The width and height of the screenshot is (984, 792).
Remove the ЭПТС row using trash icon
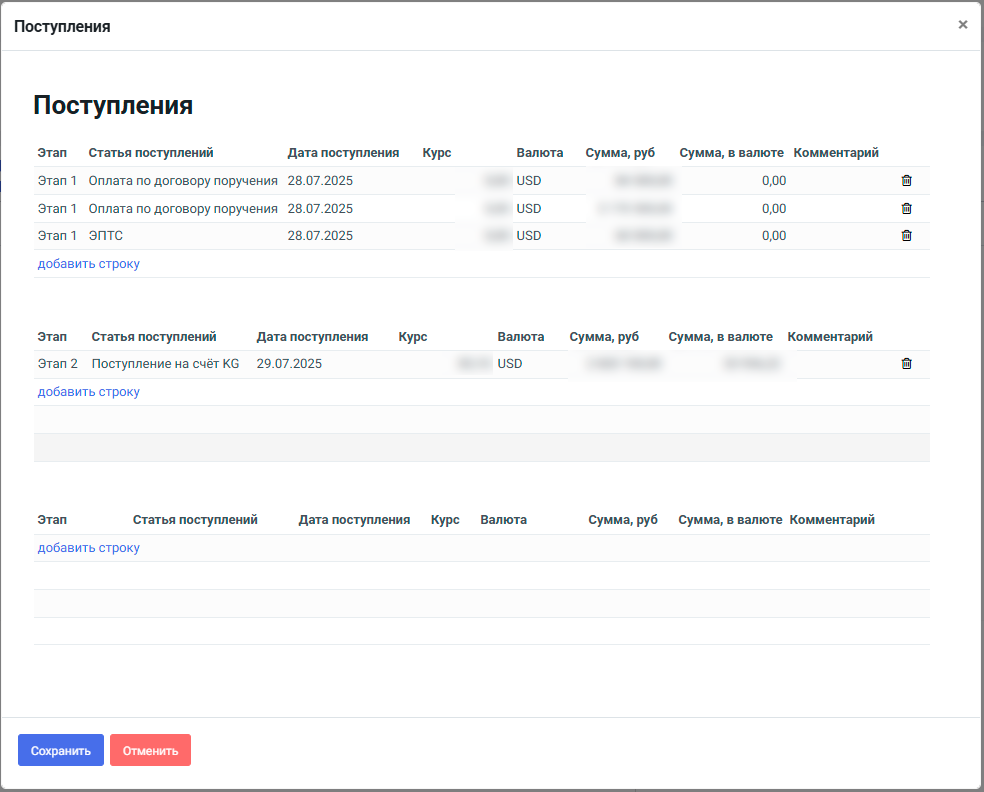[x=906, y=236]
